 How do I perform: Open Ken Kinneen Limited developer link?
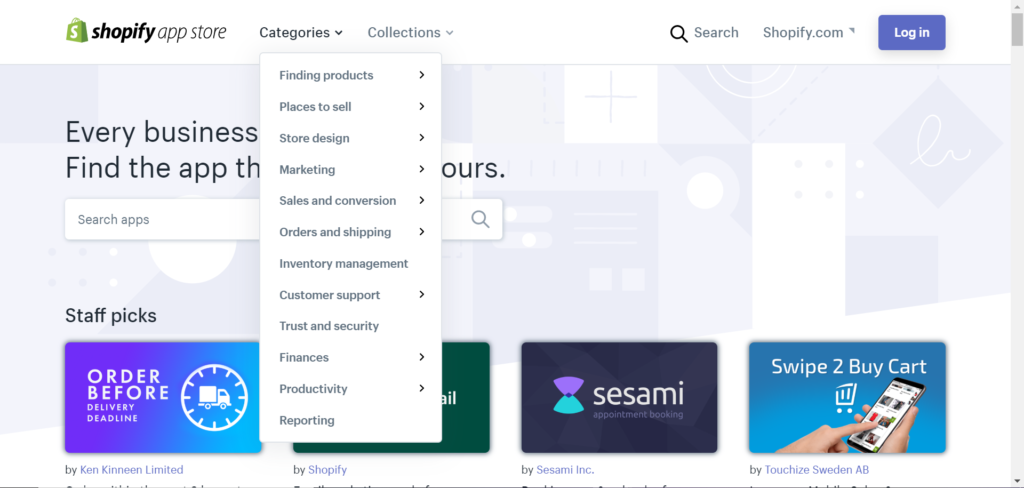tap(131, 470)
